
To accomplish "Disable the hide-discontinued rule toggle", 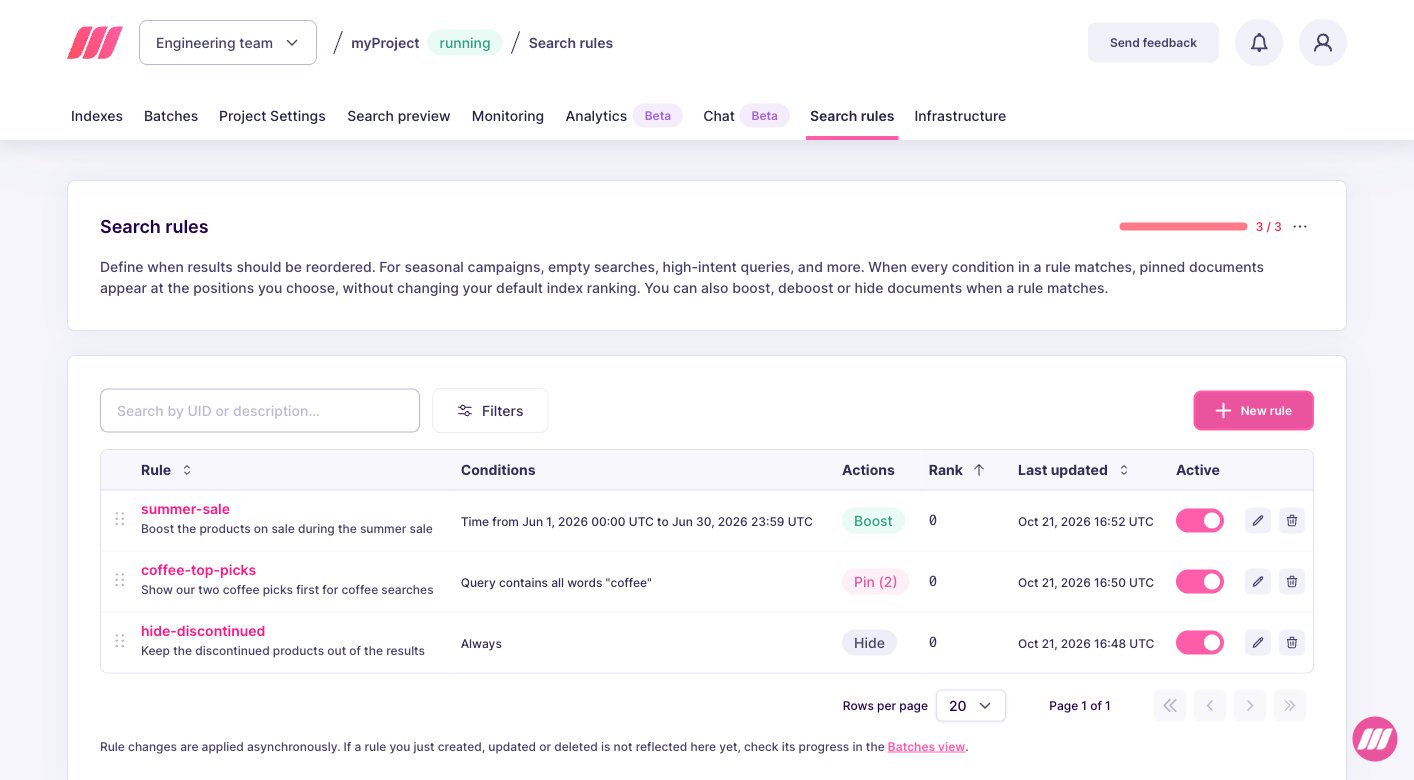I will click(x=1200, y=642).
